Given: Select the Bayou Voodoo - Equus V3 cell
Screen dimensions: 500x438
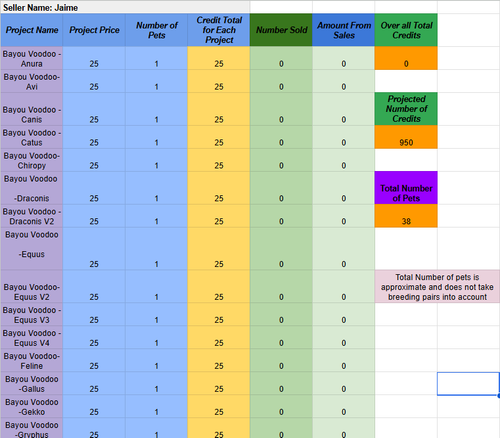Looking at the screenshot, I should (32, 314).
